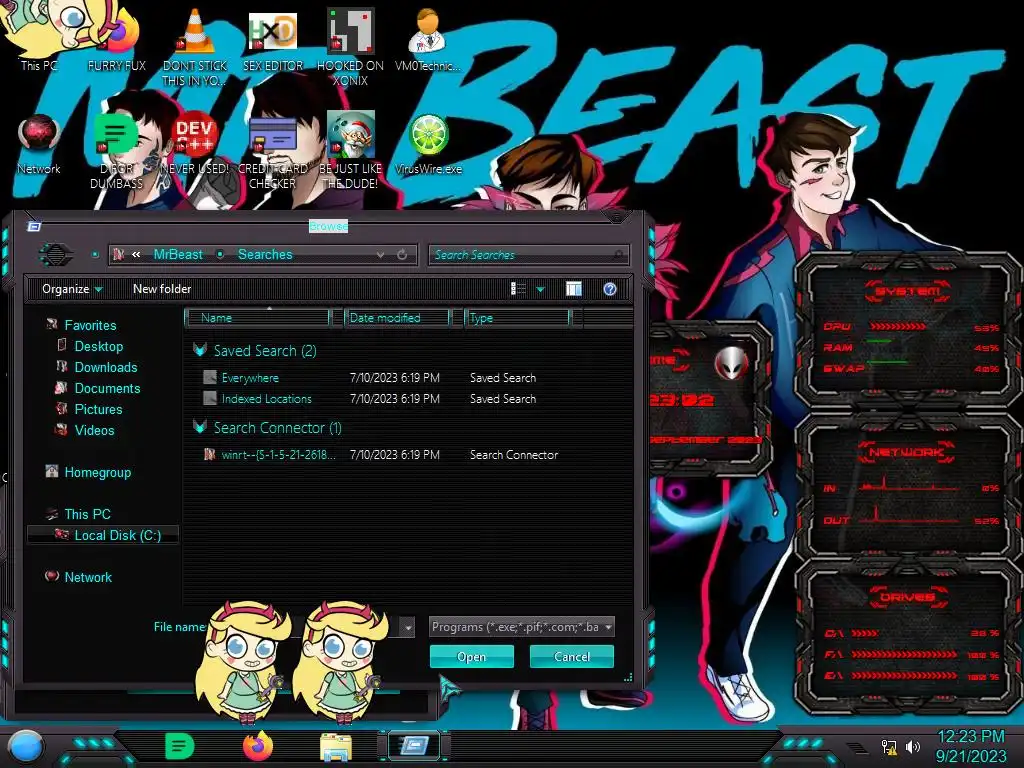This screenshot has width=1024, height=768.
Task: Select Homegroup in the navigation pane
Action: tap(97, 472)
